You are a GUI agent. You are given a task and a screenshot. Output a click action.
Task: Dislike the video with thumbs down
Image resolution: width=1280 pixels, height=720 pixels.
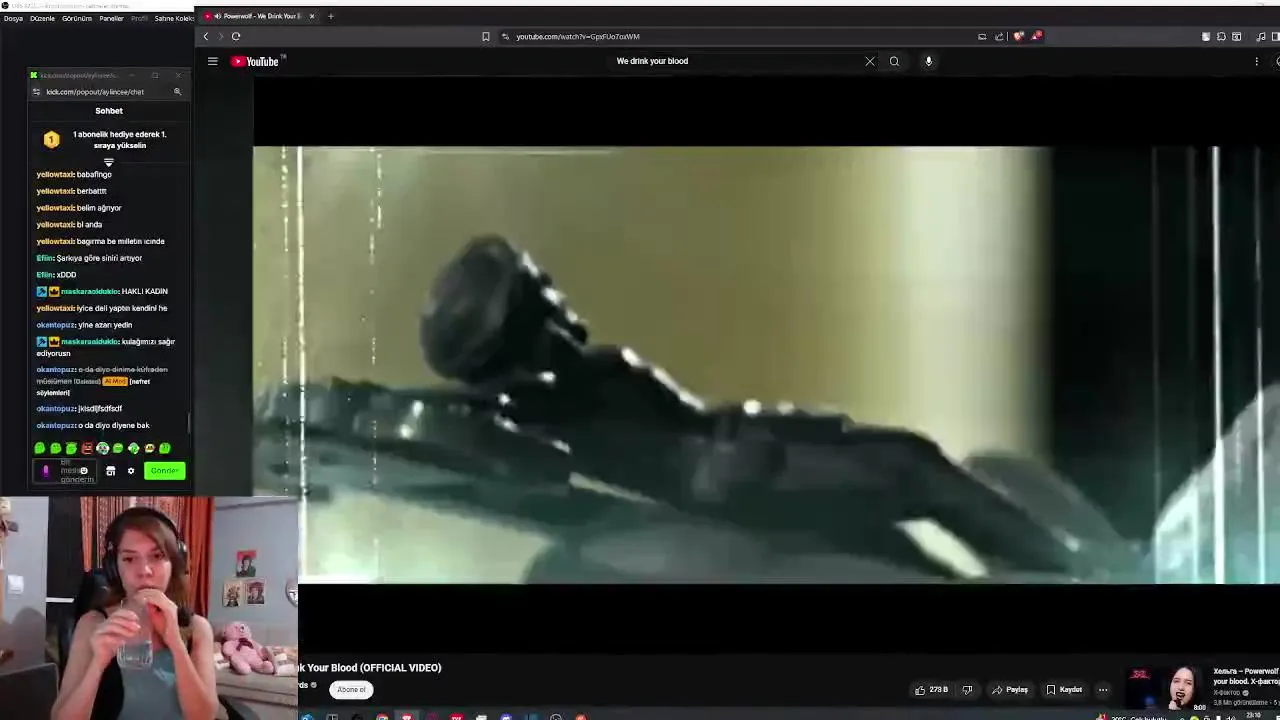(x=967, y=690)
